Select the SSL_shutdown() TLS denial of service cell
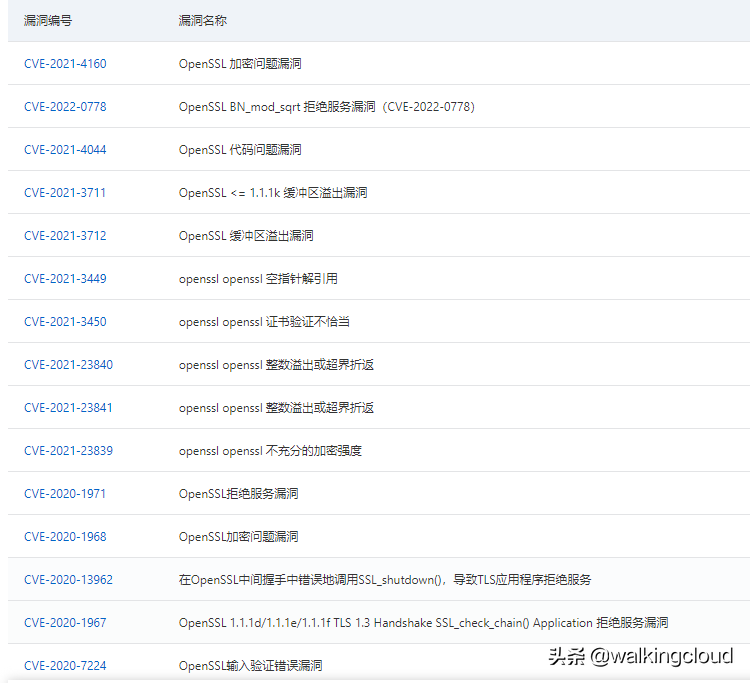The image size is (750, 683). pyautogui.click(x=385, y=580)
